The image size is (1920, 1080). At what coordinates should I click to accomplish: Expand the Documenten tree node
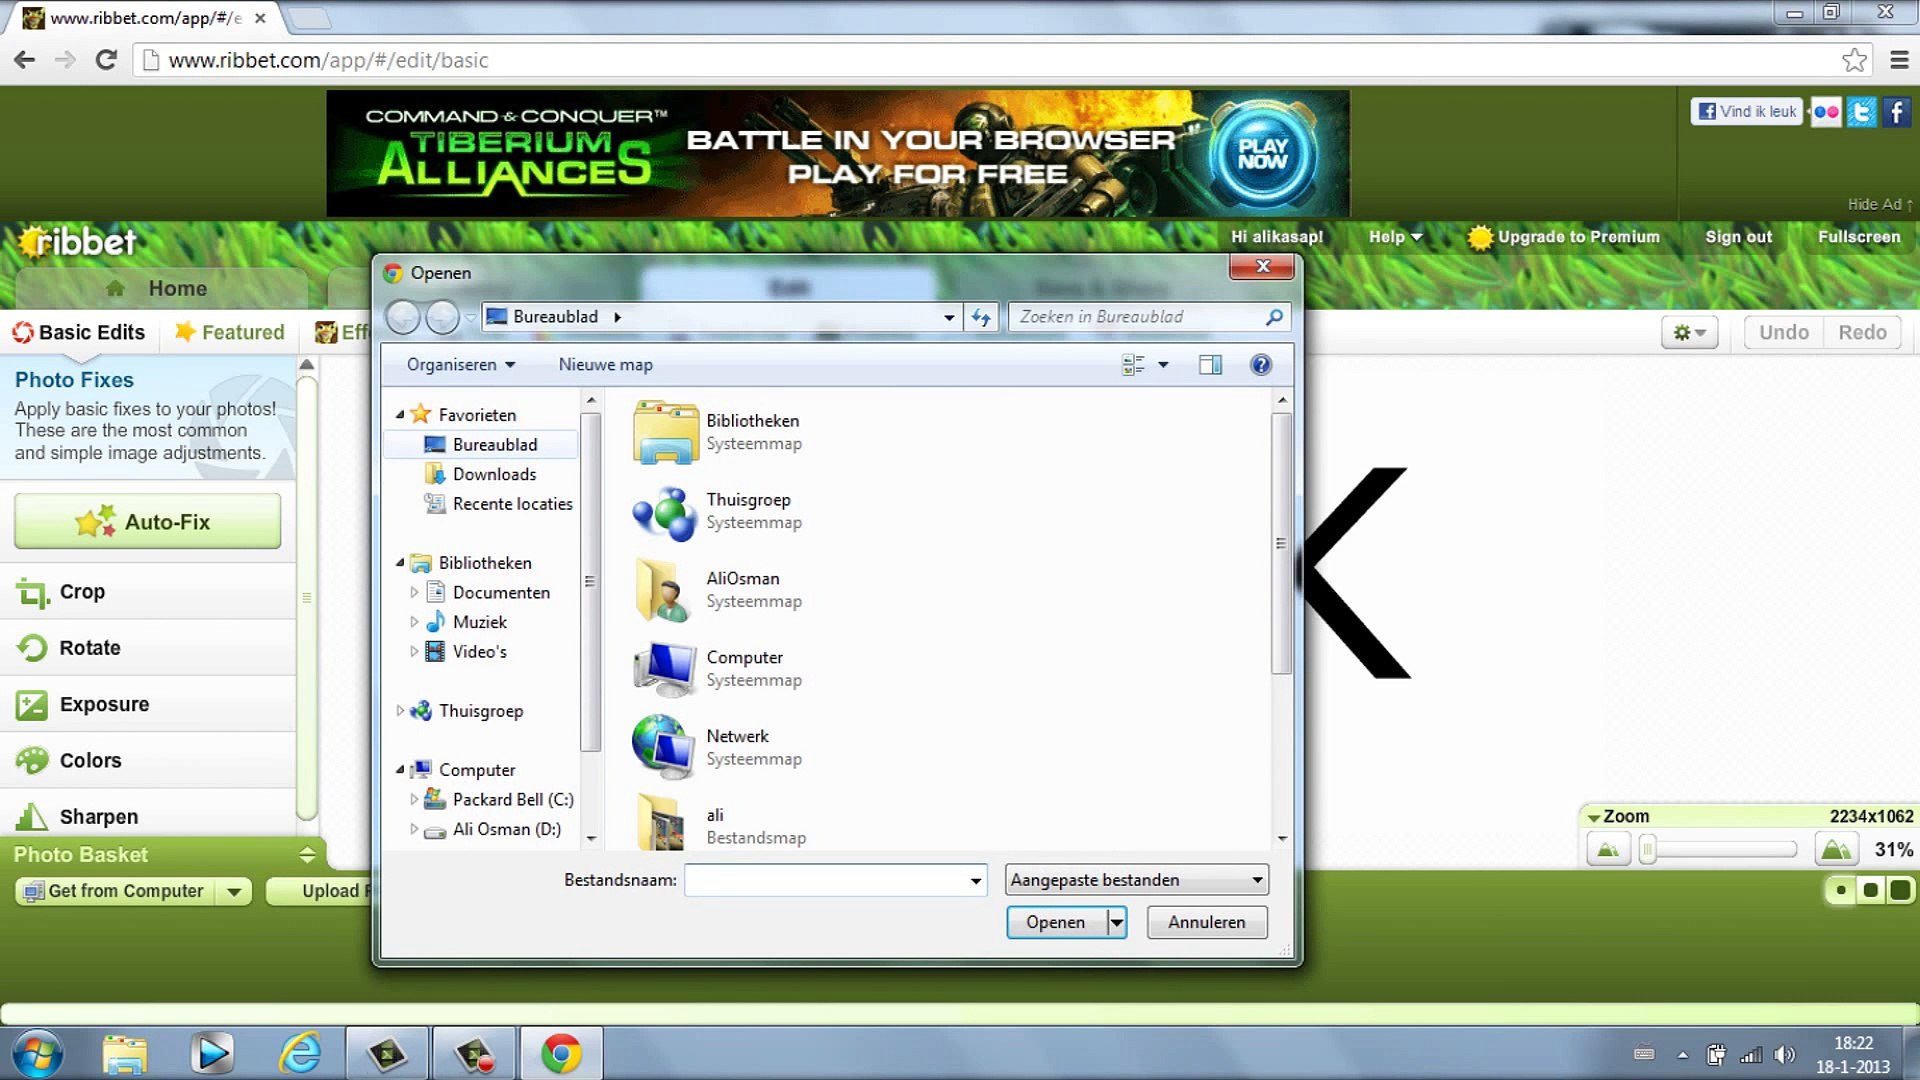pos(414,592)
